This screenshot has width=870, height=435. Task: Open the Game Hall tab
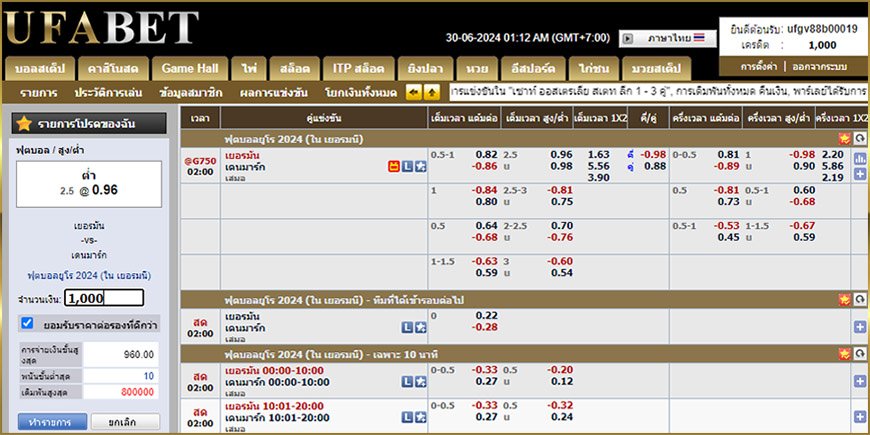(190, 68)
